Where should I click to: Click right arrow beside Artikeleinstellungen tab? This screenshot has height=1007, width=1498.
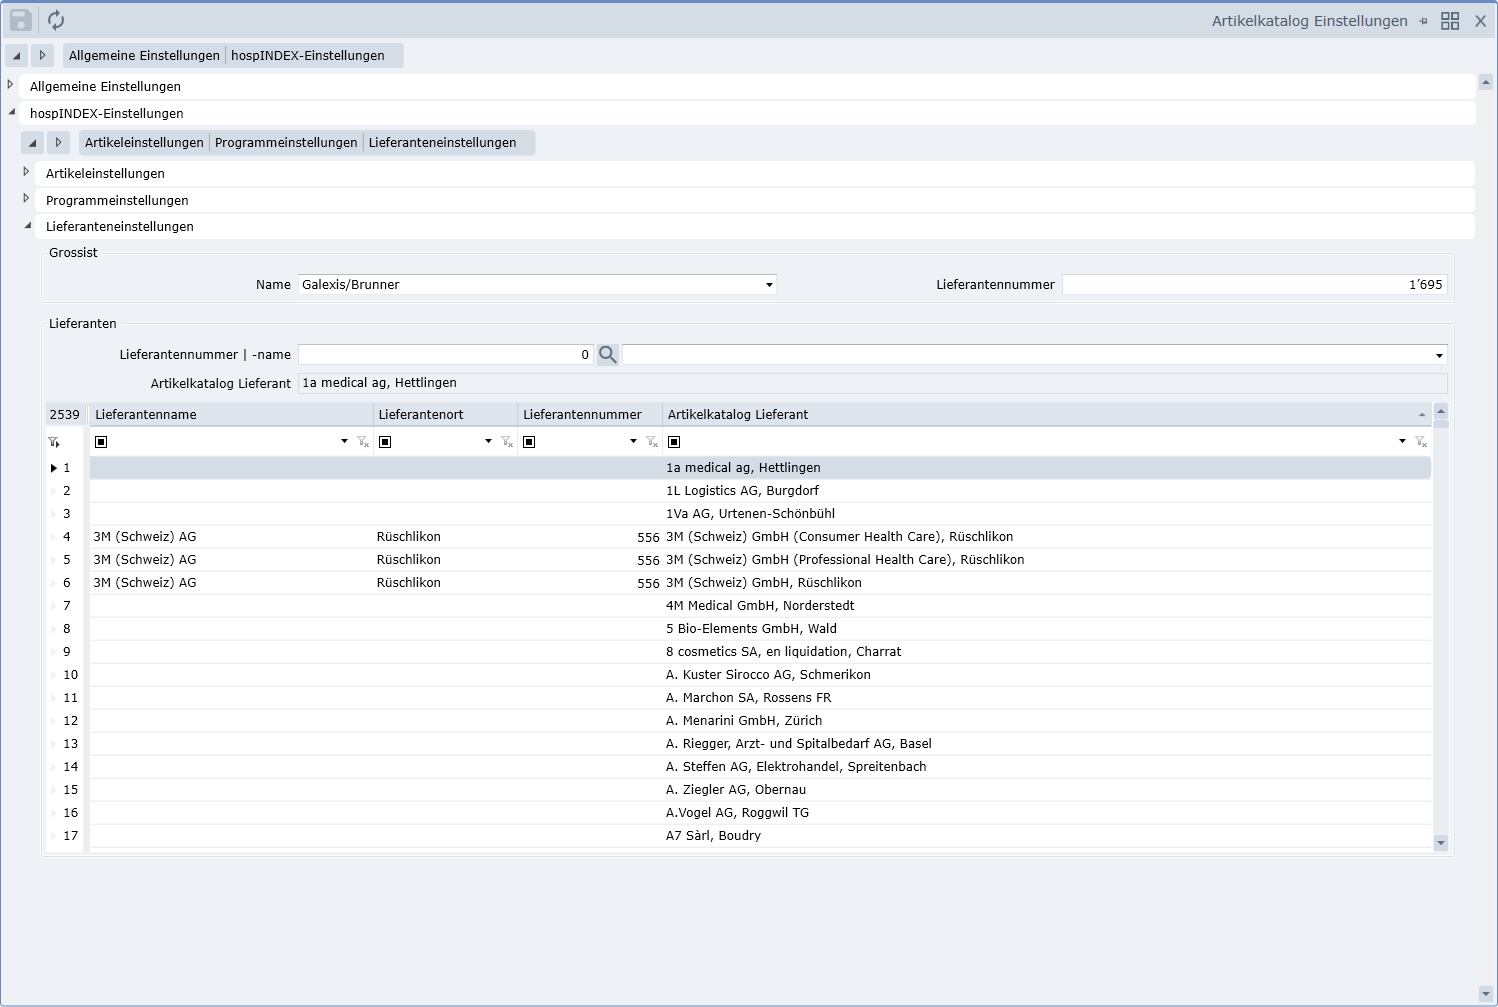pos(58,143)
